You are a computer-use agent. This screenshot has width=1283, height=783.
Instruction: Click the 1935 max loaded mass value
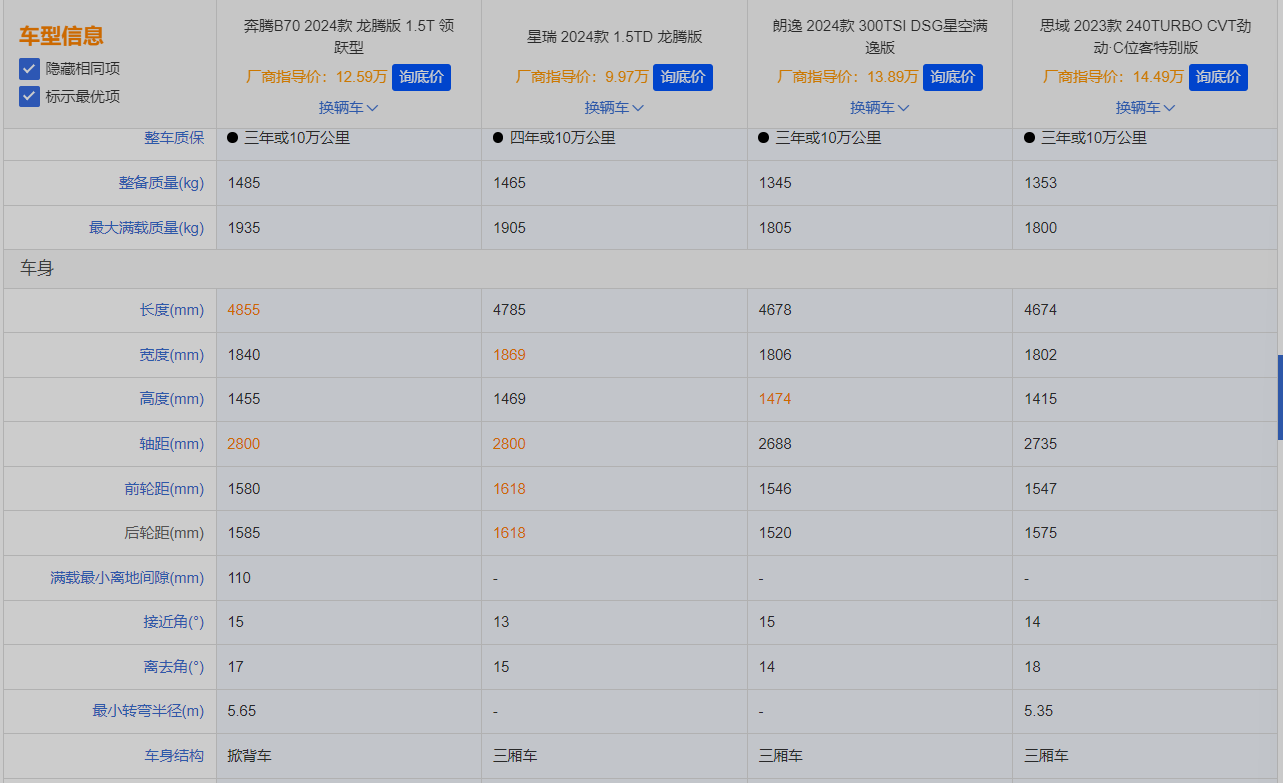243,228
